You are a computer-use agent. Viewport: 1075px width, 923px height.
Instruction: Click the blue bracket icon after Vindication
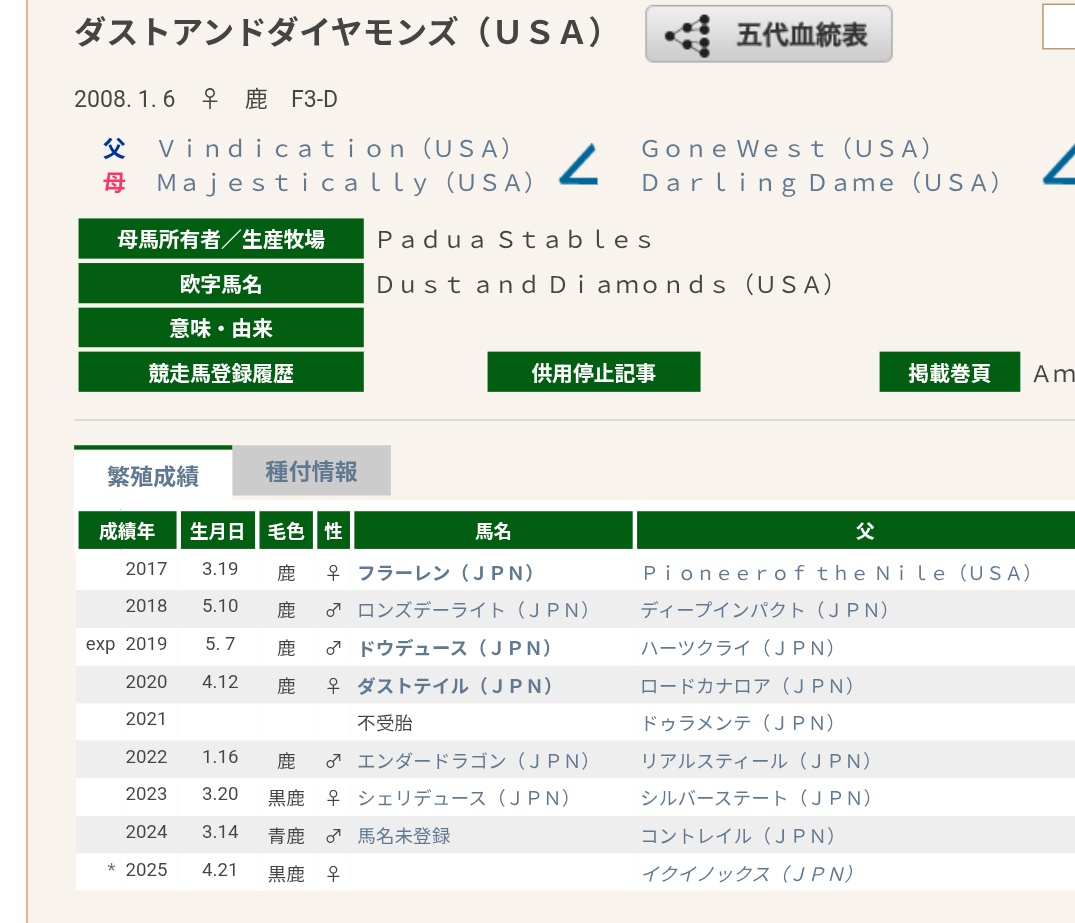[x=578, y=166]
